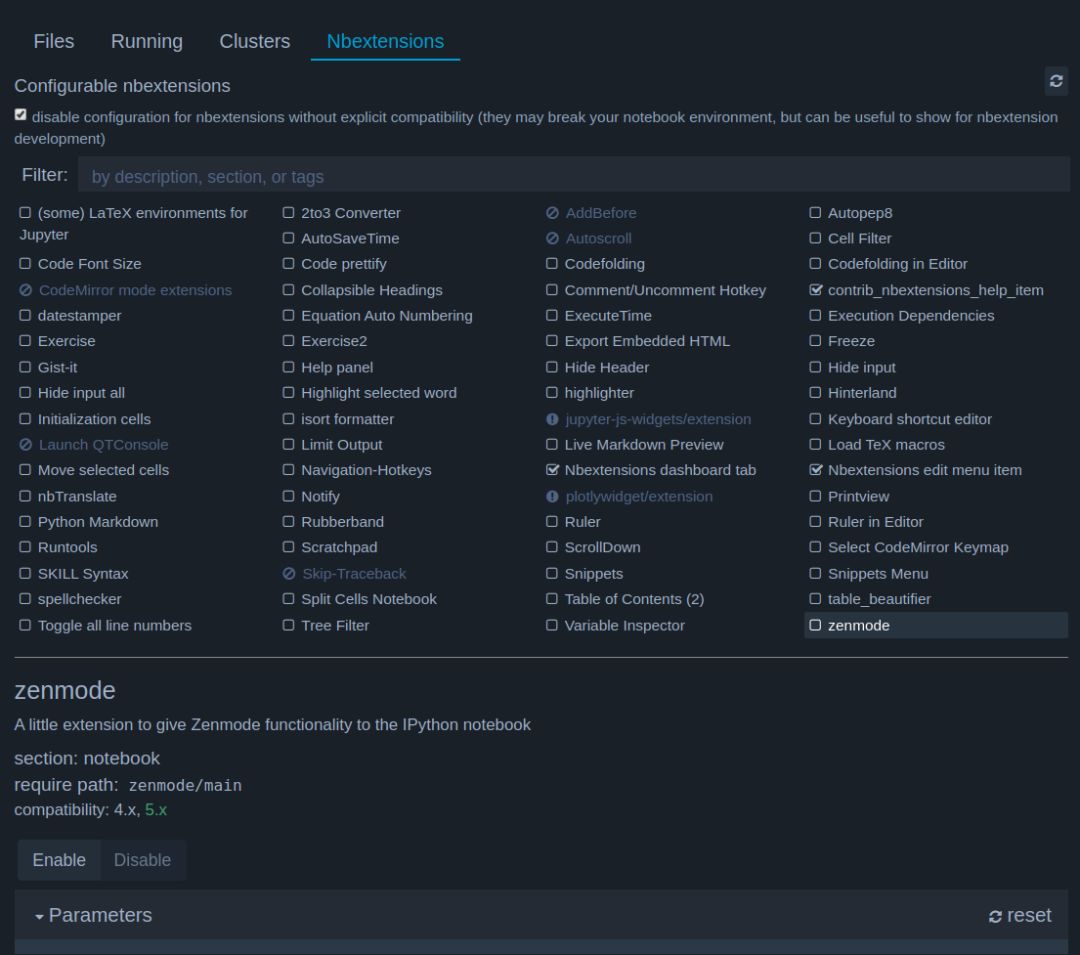Click the Enable button for zenmode
This screenshot has width=1080, height=955.
coord(58,860)
